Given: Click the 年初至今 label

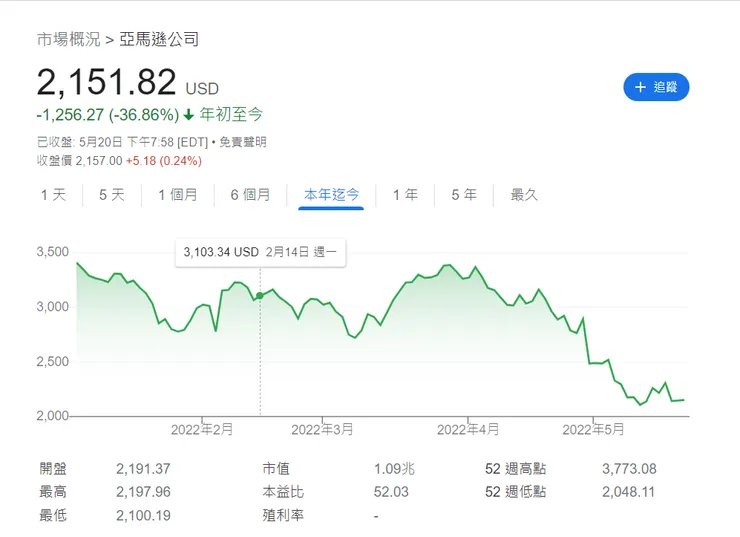Looking at the screenshot, I should pyautogui.click(x=231, y=114).
